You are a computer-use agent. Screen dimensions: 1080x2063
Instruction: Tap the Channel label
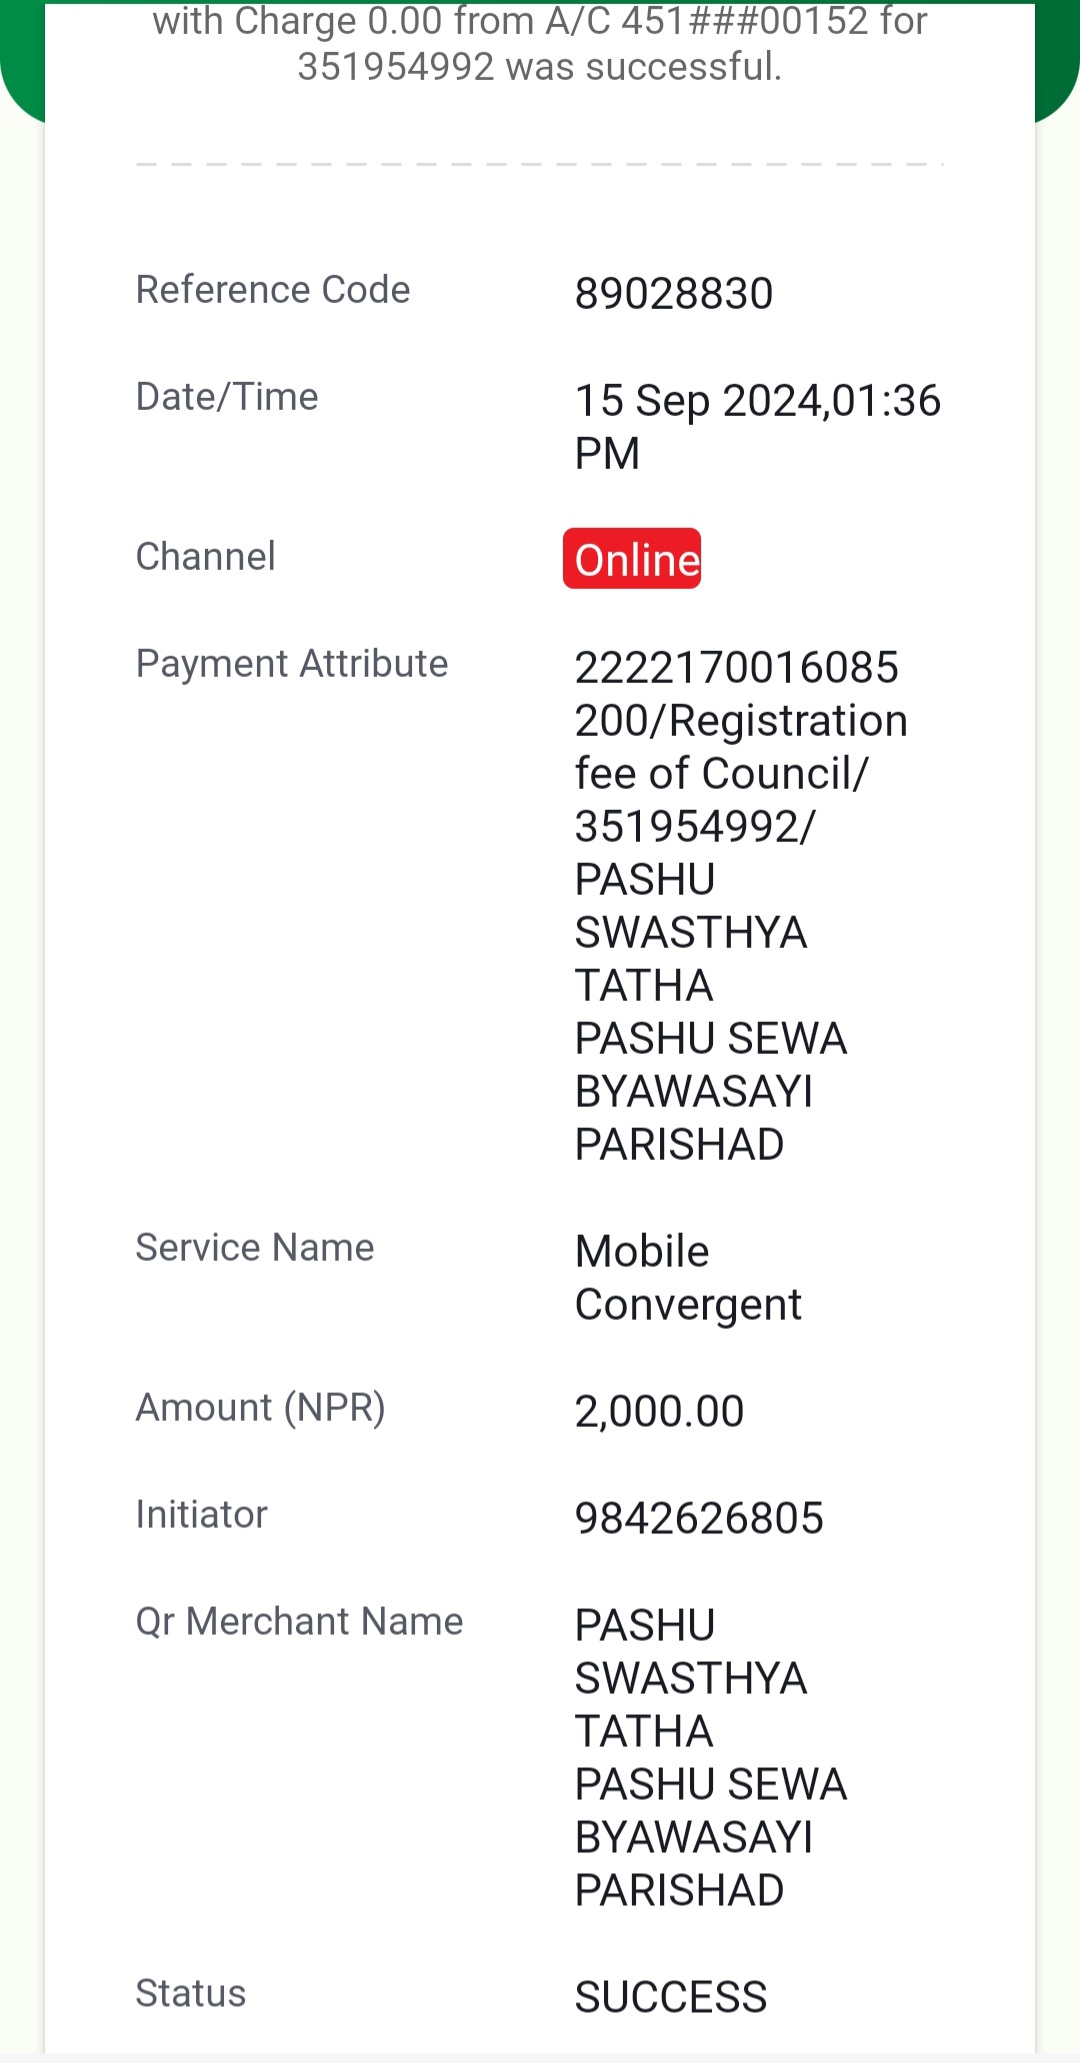[x=205, y=557]
